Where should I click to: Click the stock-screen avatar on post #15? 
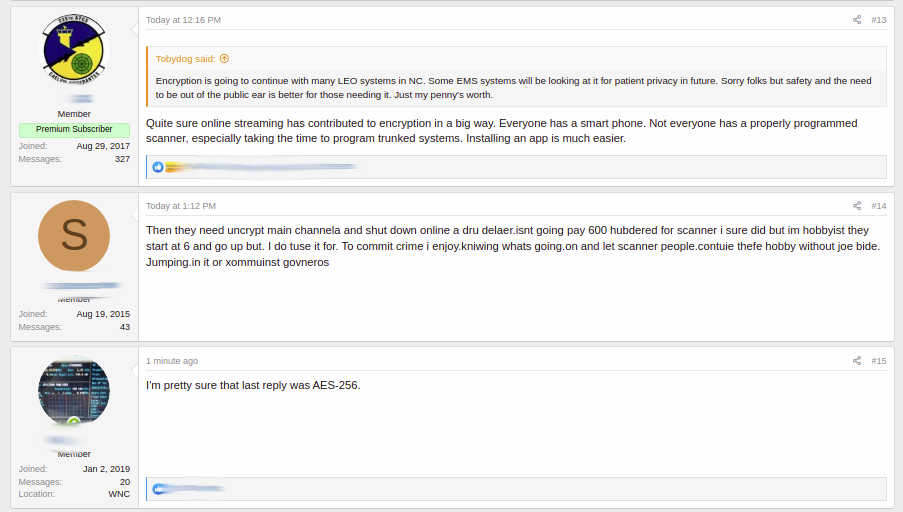point(74,392)
